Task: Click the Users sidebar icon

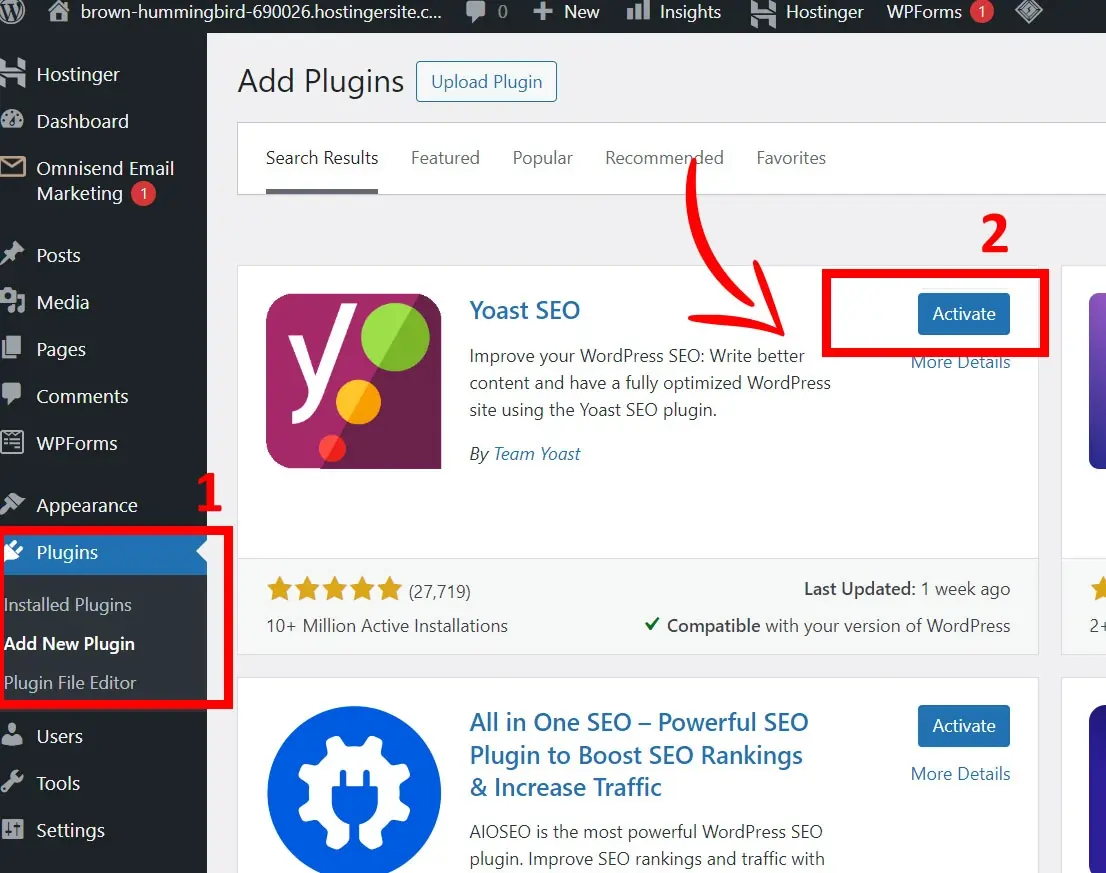Action: [x=12, y=736]
